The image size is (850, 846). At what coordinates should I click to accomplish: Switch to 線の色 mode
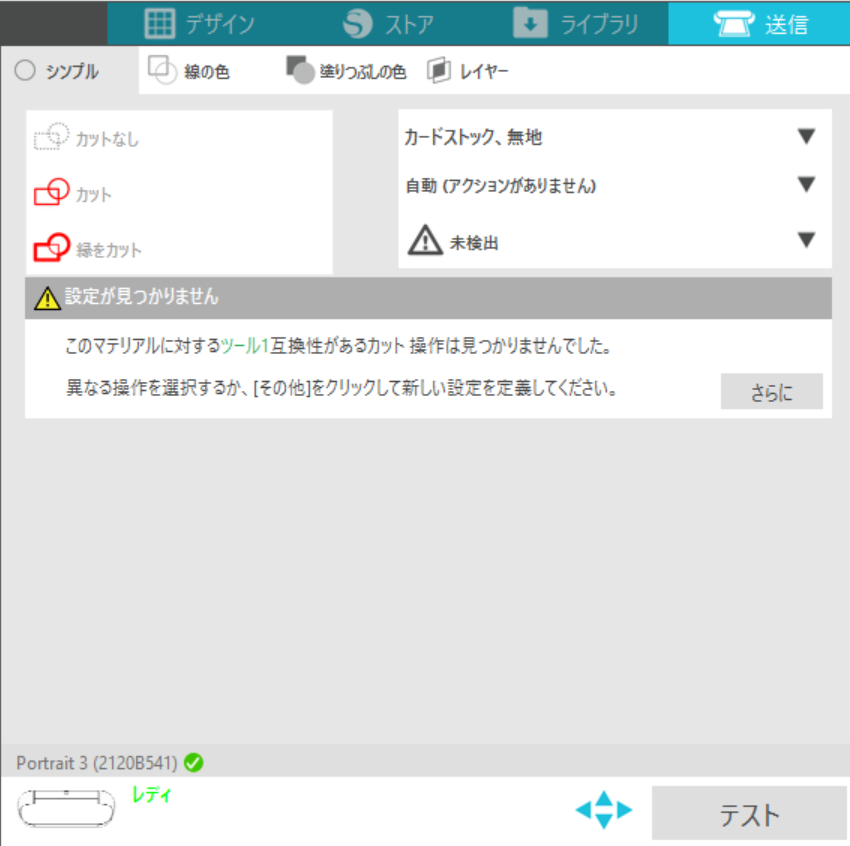[189, 70]
